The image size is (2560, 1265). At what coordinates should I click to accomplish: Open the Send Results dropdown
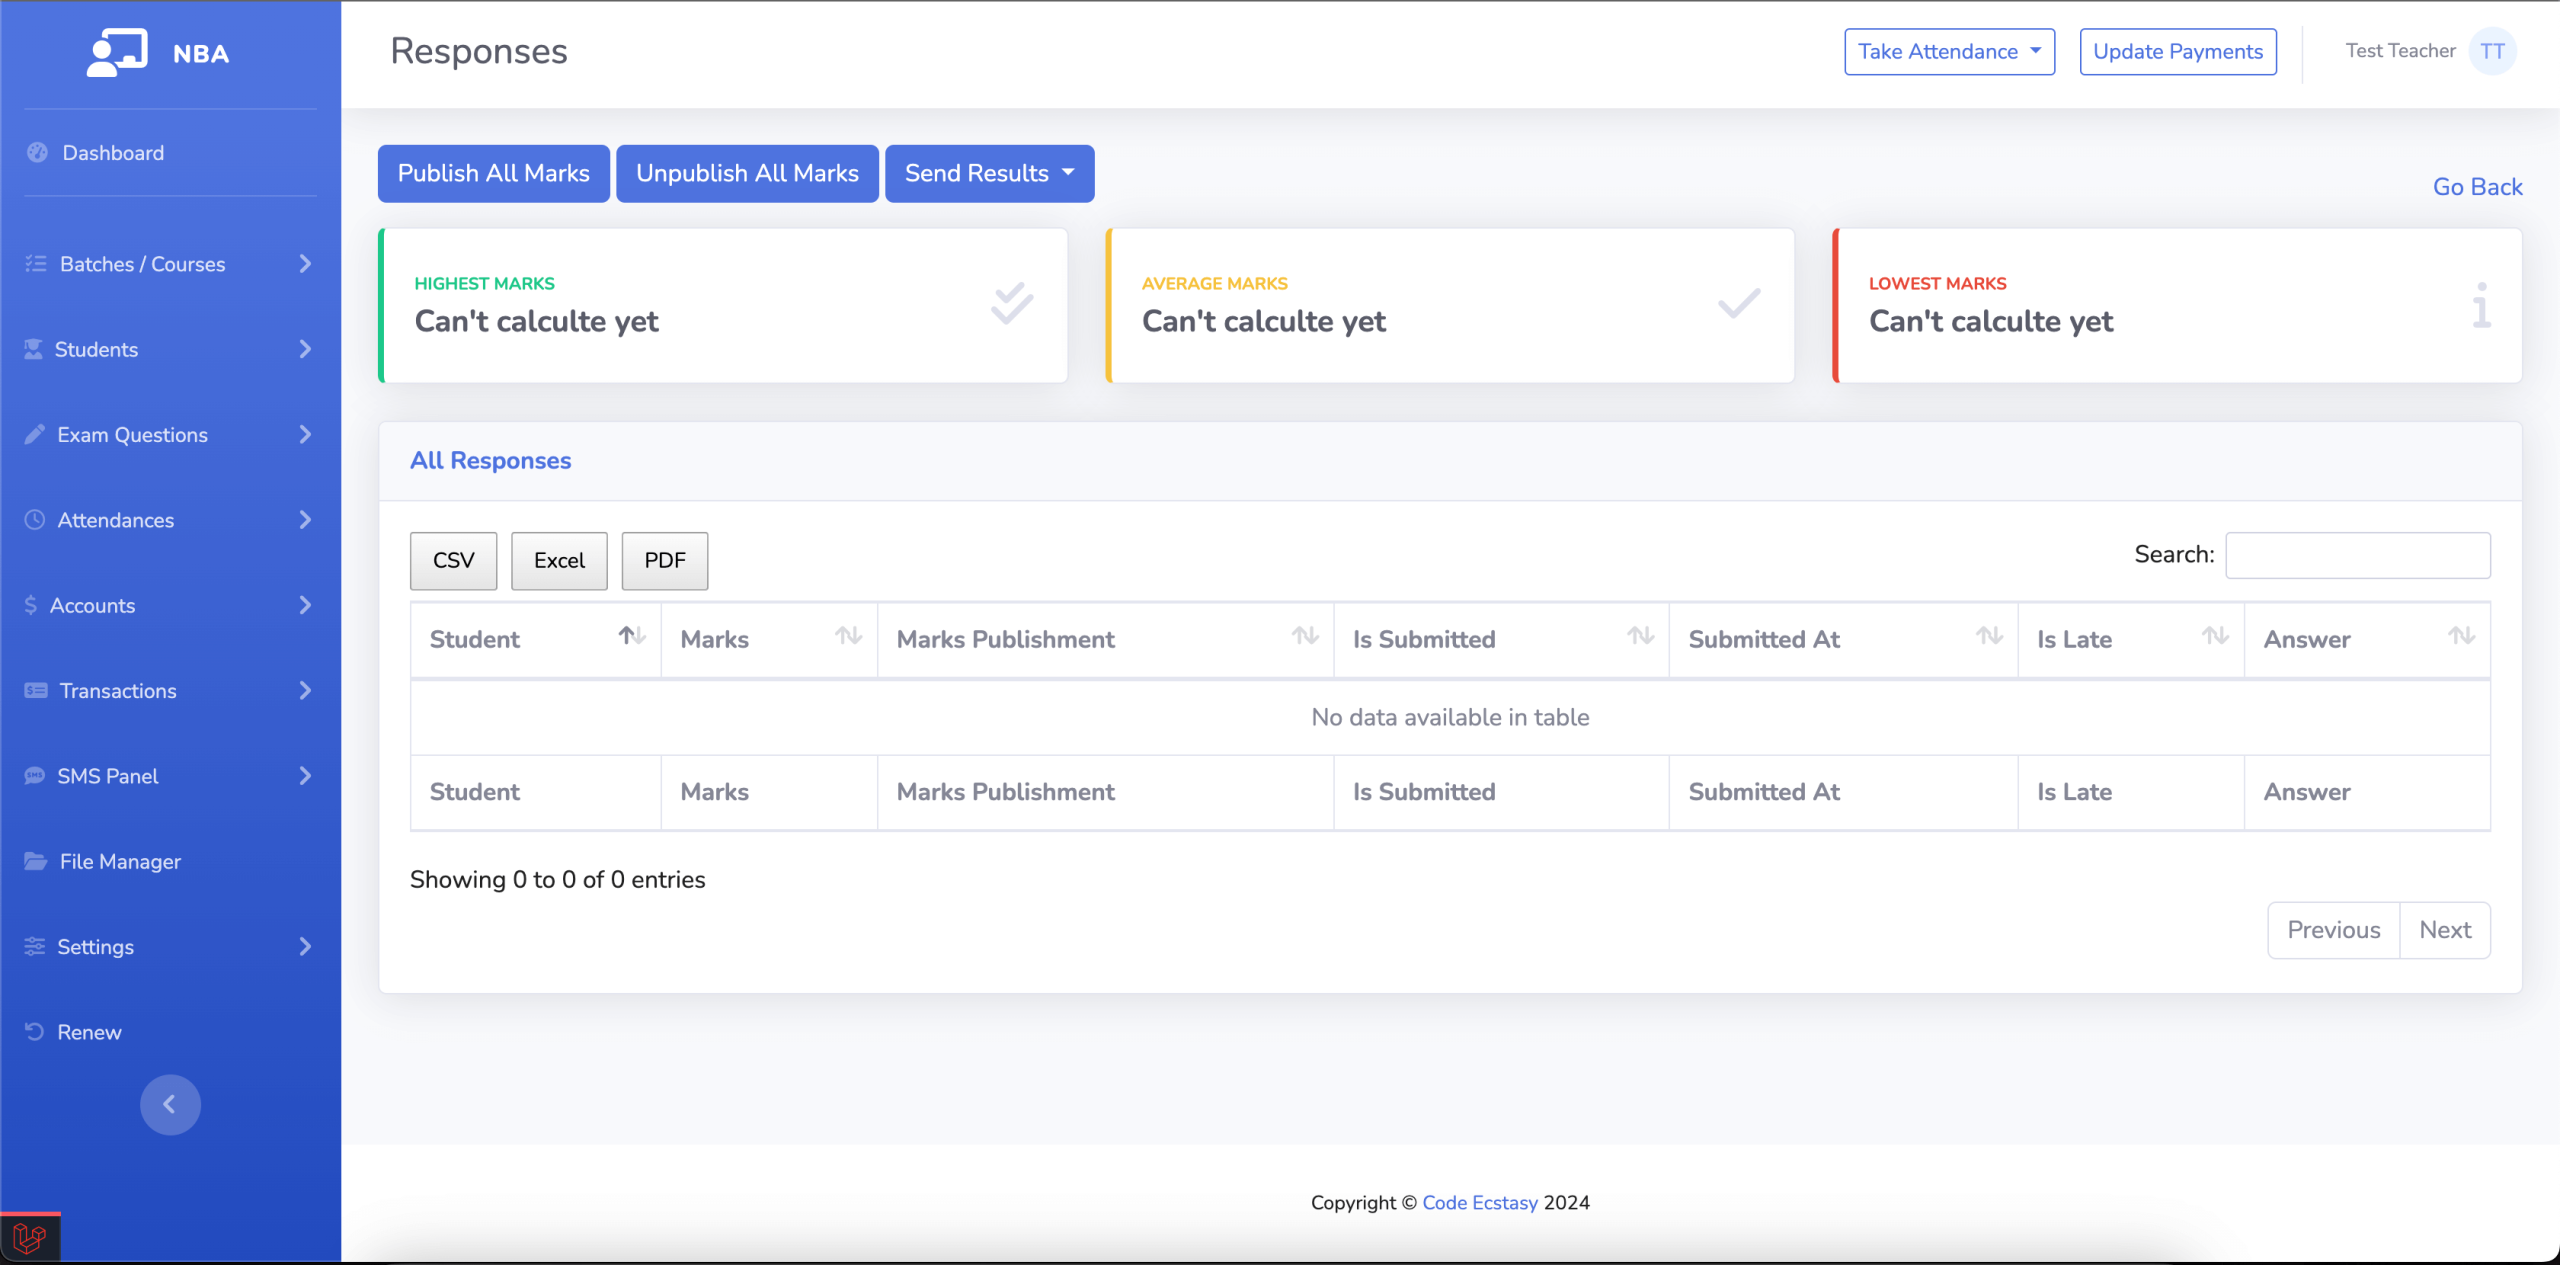click(x=989, y=174)
